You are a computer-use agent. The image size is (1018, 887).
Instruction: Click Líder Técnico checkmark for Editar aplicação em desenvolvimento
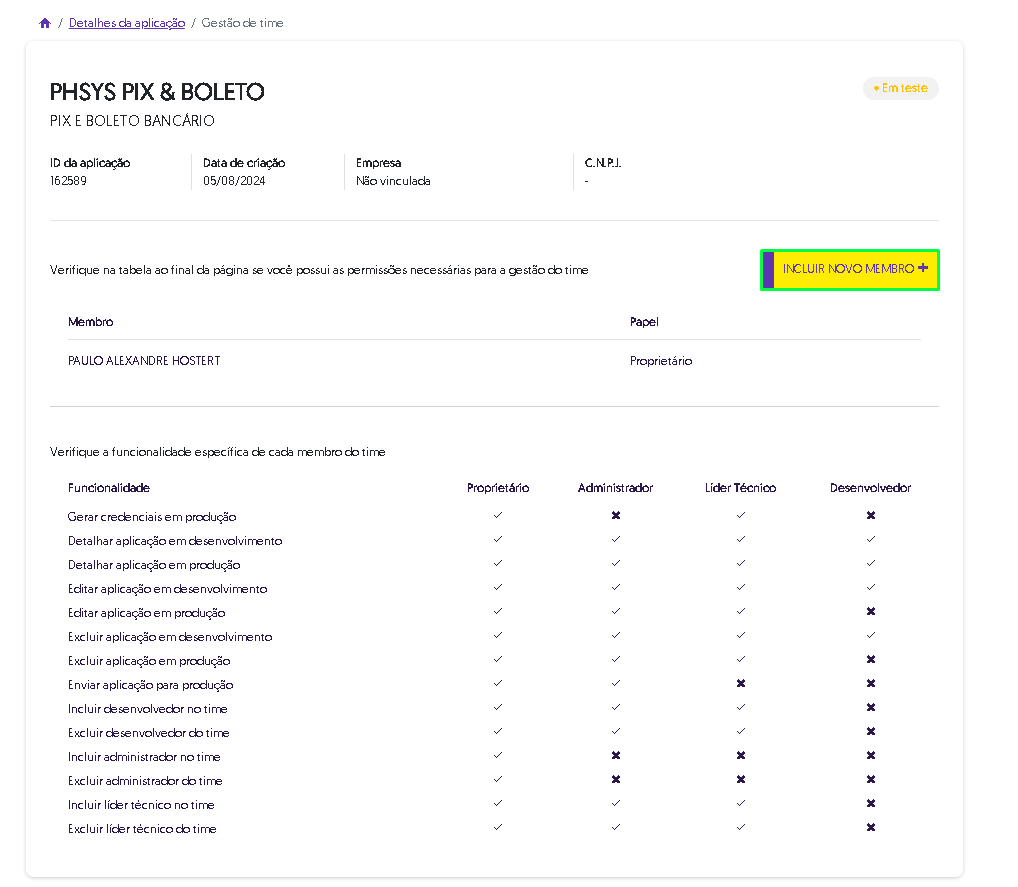(741, 588)
